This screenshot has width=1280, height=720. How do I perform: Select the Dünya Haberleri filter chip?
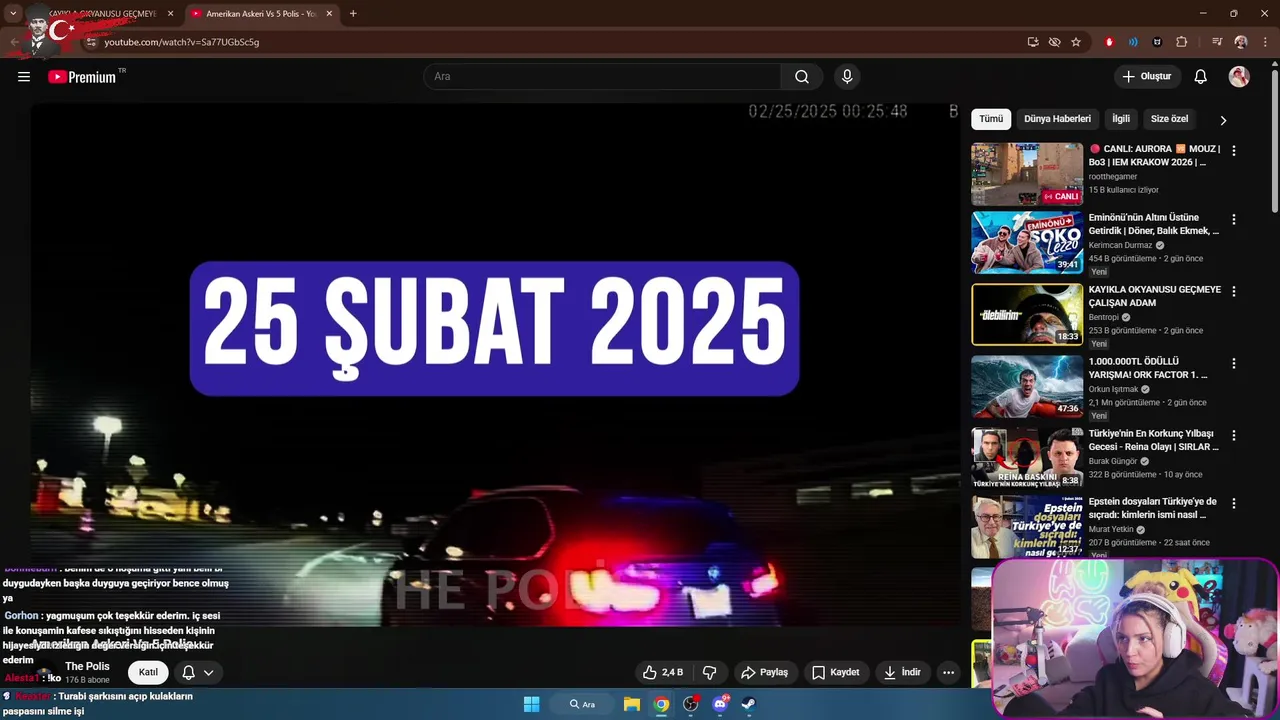[x=1057, y=119]
